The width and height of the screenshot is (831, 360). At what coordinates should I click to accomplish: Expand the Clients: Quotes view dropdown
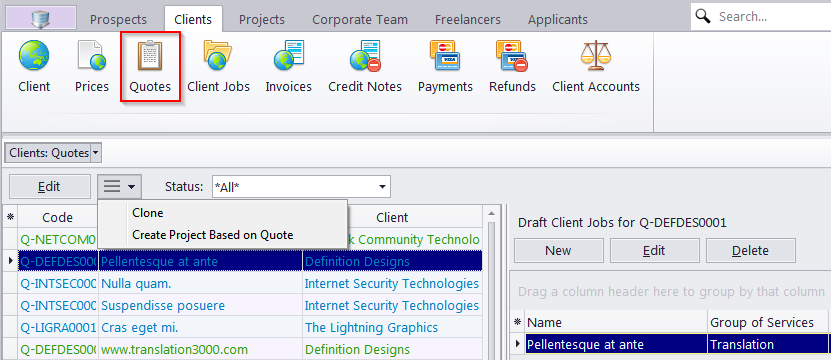pyautogui.click(x=95, y=153)
